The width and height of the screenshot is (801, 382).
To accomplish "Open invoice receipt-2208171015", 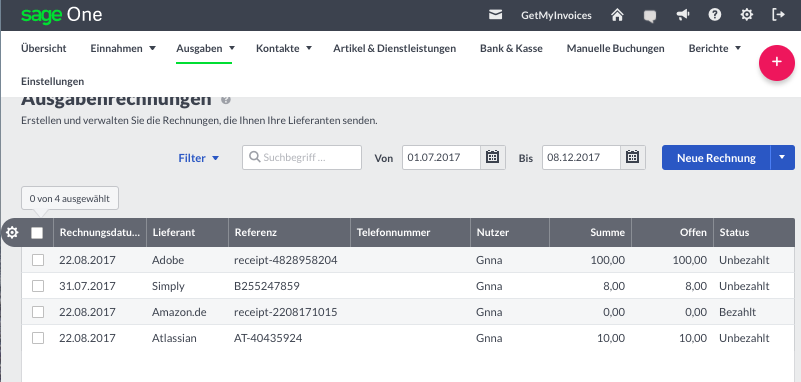I will pos(286,312).
